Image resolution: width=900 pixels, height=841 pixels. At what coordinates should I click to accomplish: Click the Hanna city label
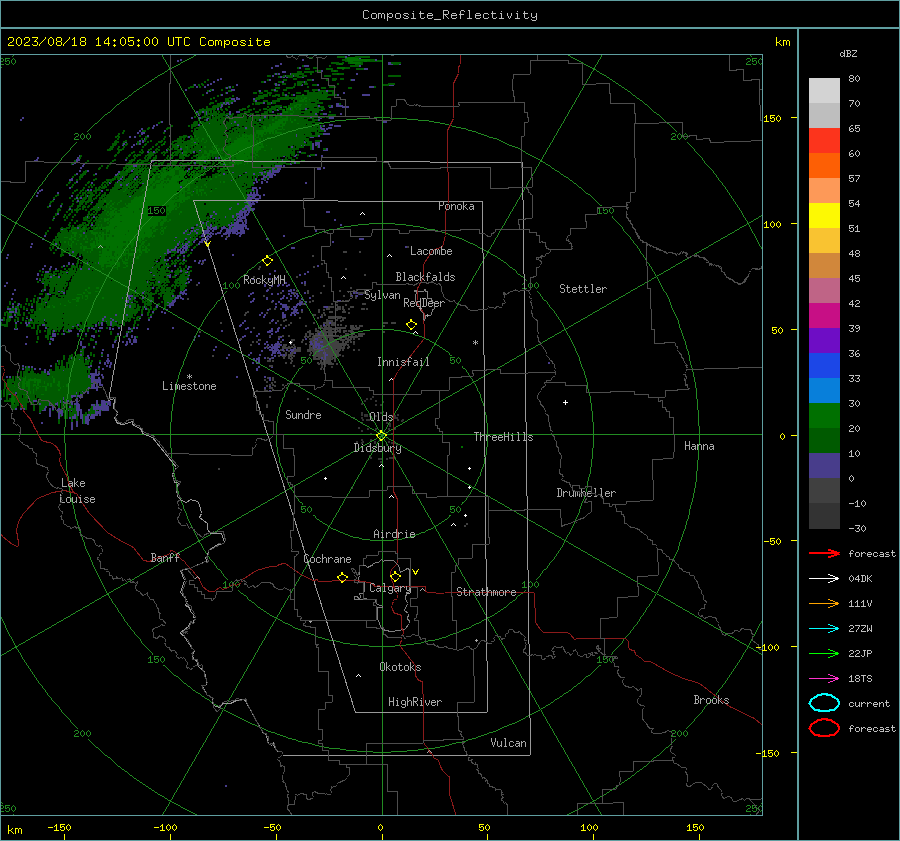[x=699, y=446]
